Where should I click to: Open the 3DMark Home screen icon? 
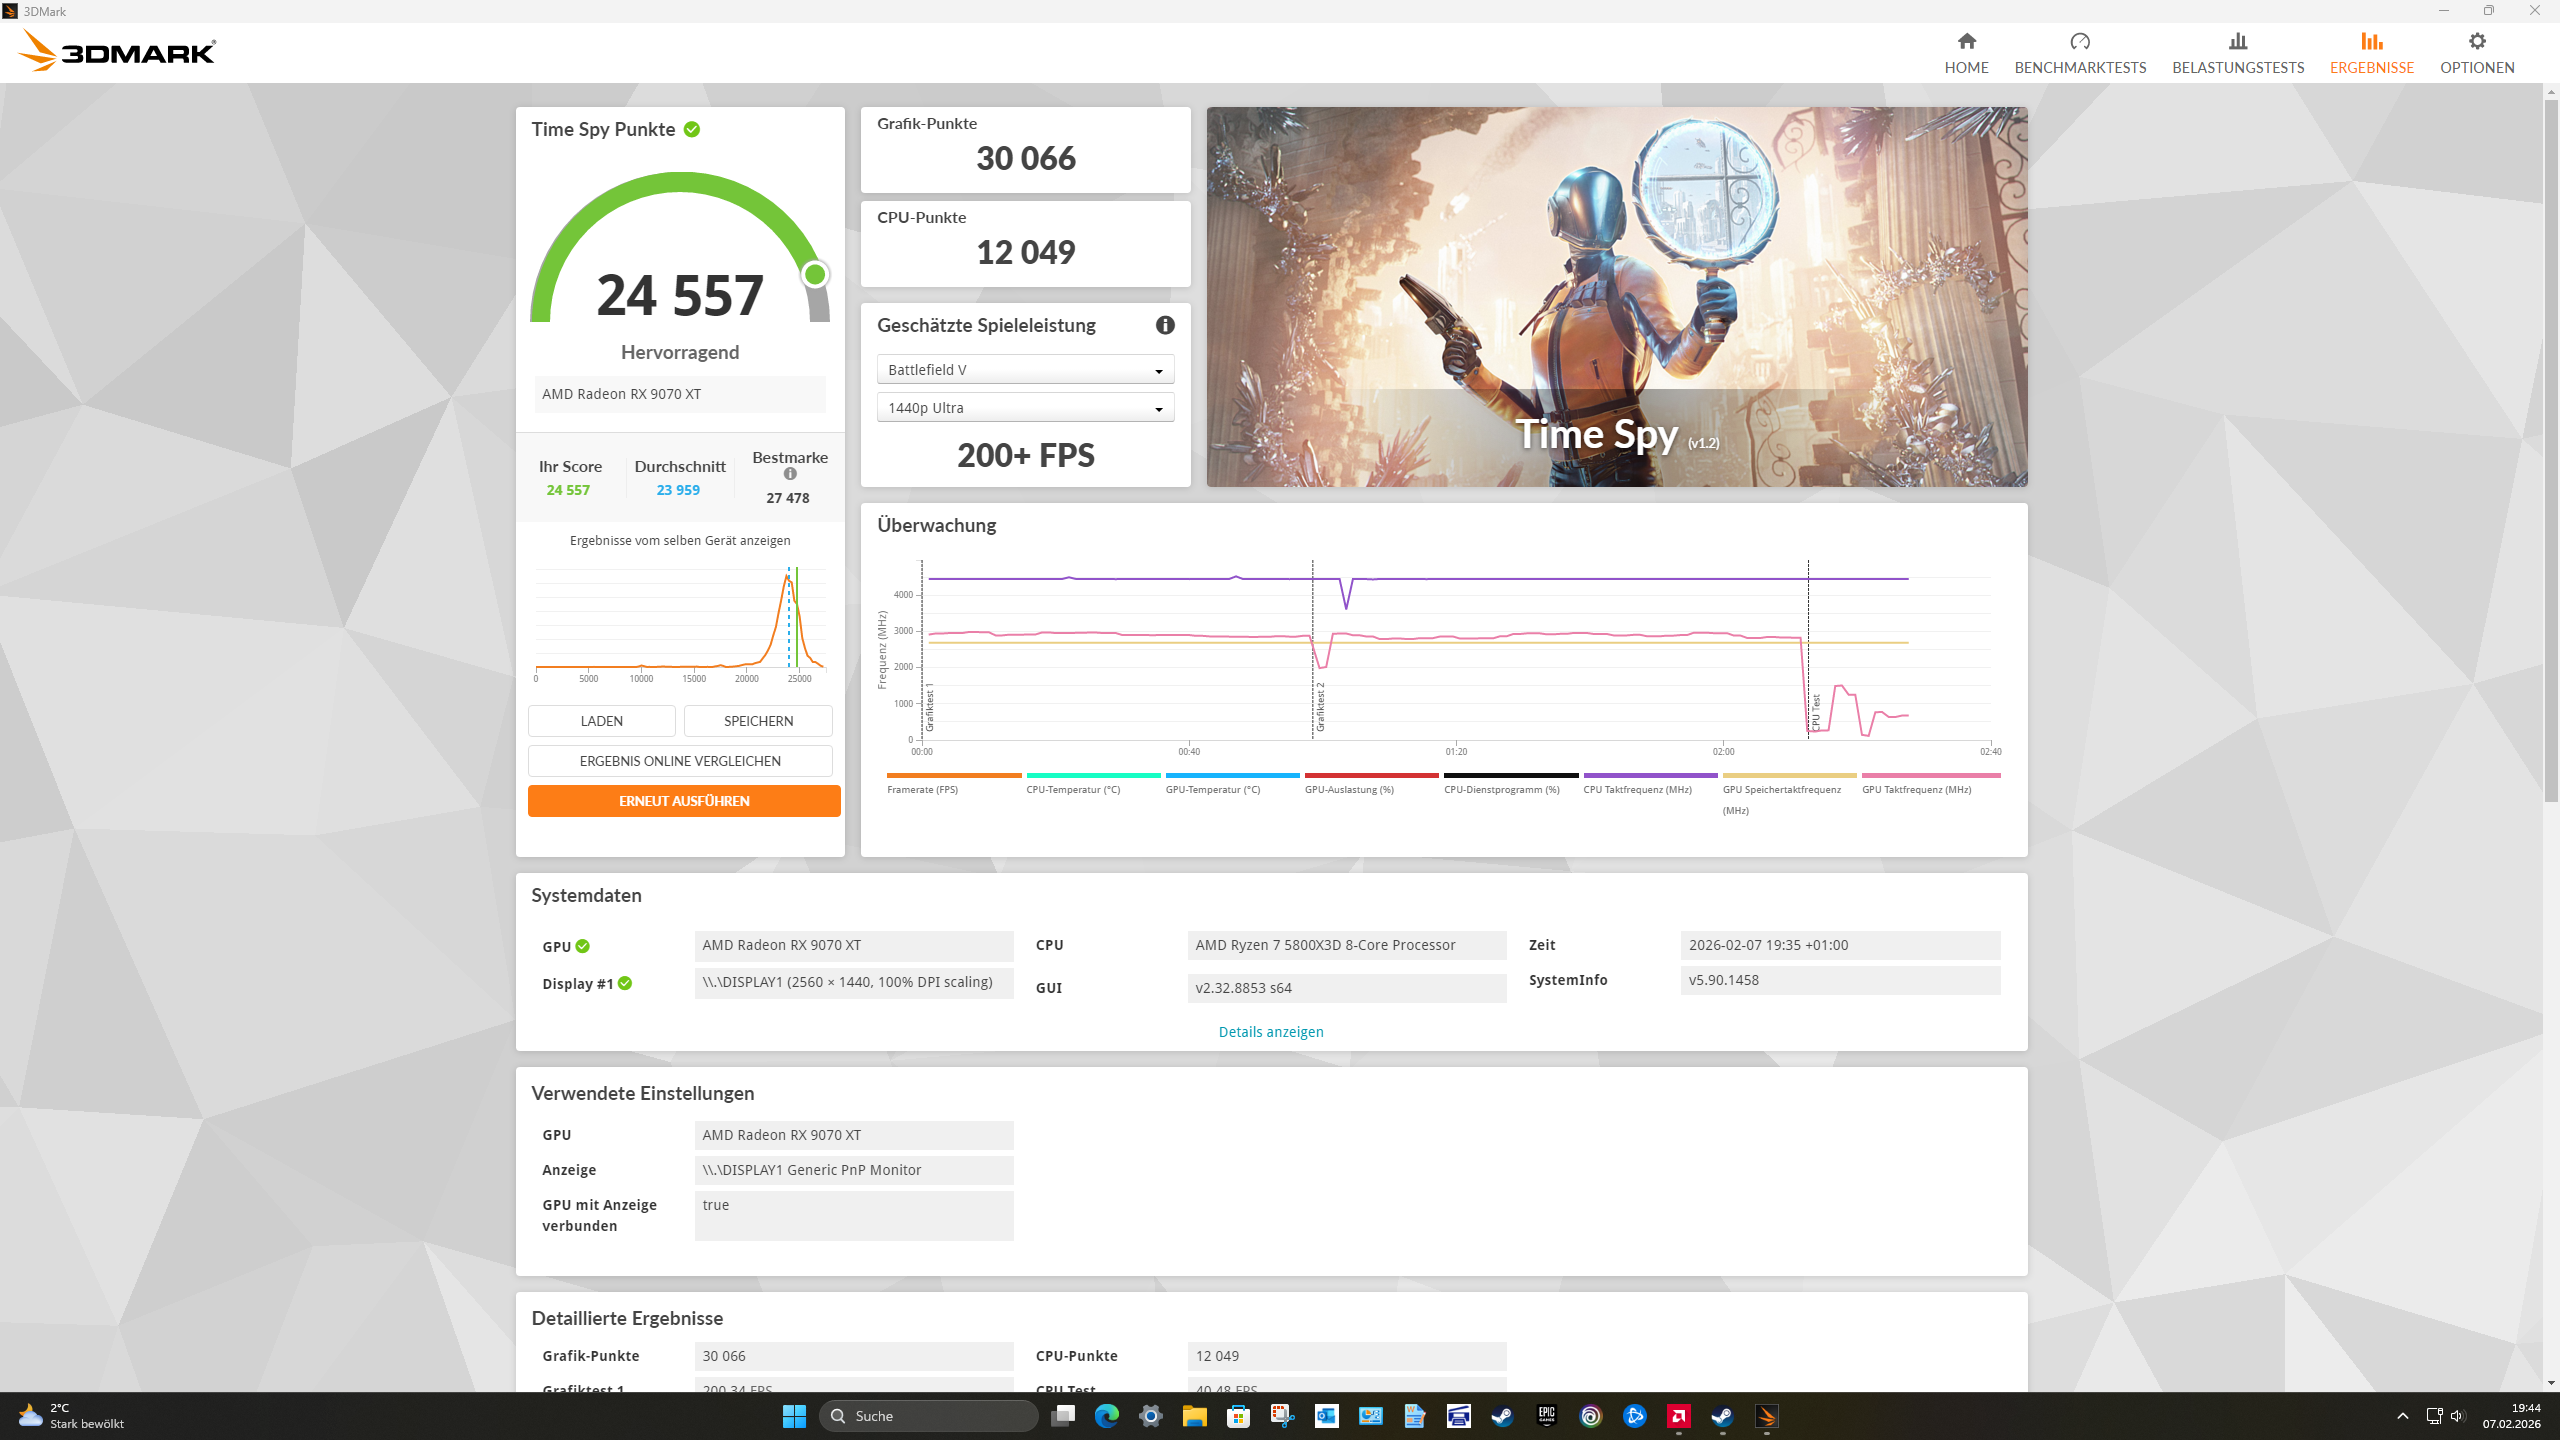point(1966,42)
